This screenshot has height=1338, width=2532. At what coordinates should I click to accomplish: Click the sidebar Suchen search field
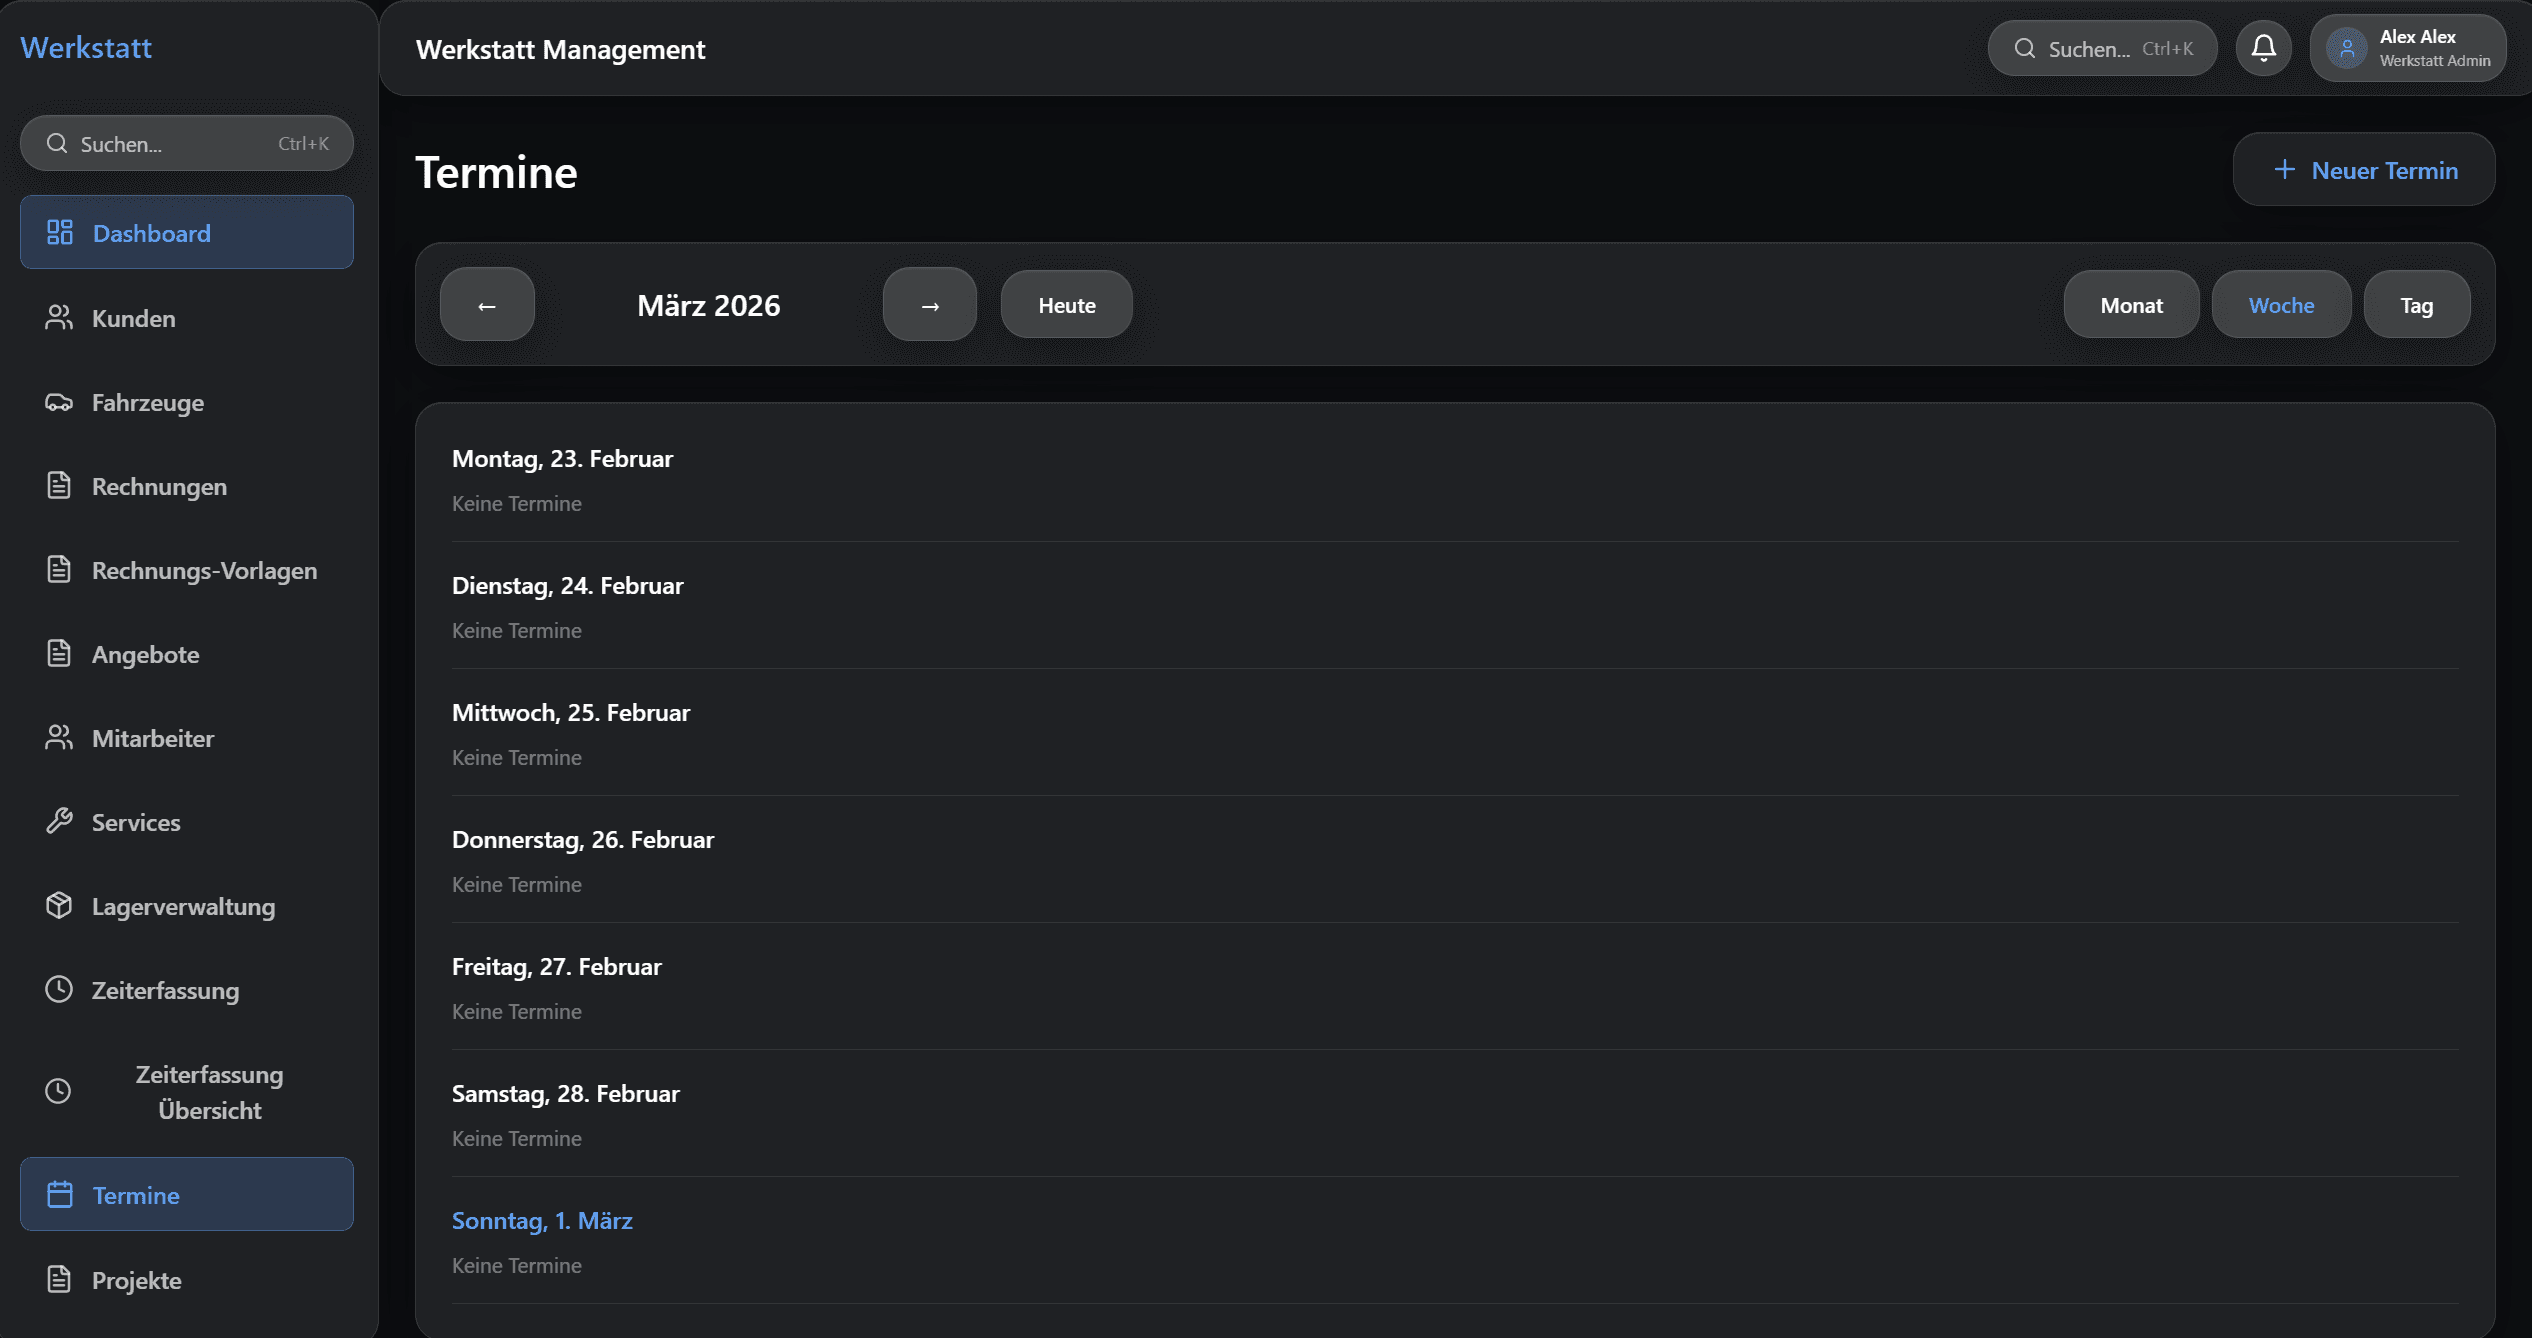point(187,143)
